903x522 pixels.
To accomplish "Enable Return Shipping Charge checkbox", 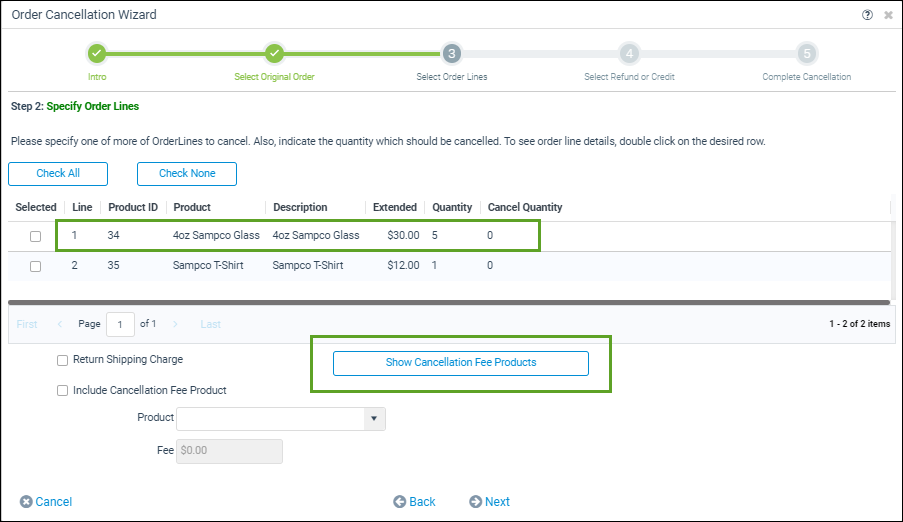I will pos(62,360).
